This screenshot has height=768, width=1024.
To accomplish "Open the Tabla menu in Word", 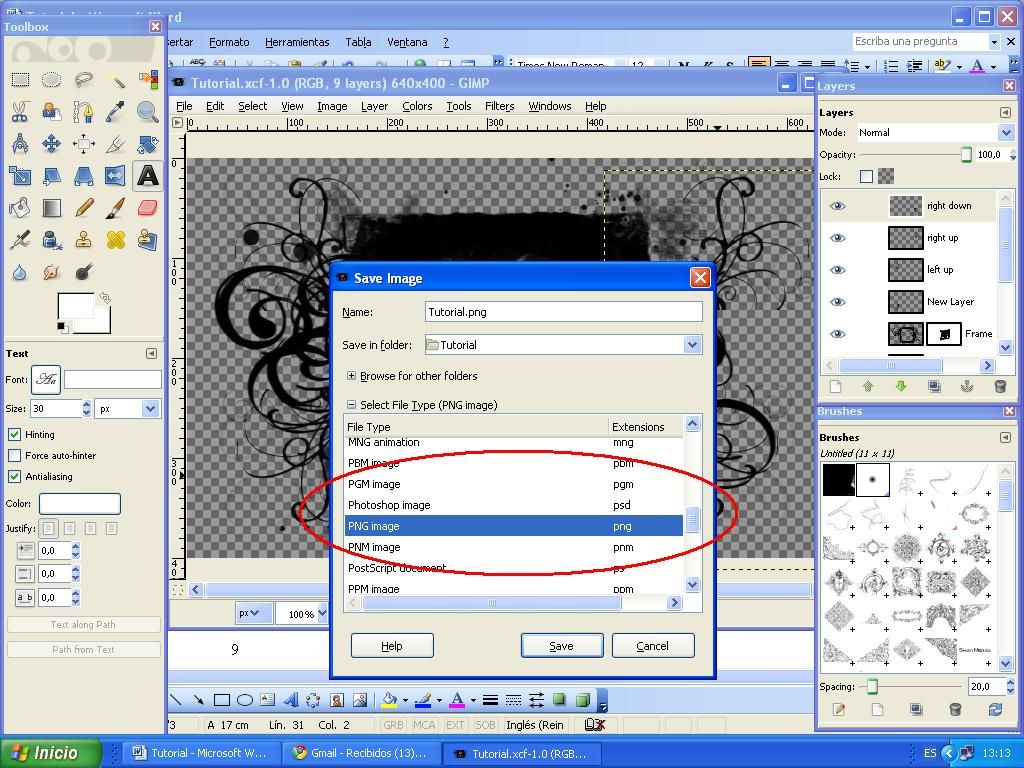I will 358,42.
